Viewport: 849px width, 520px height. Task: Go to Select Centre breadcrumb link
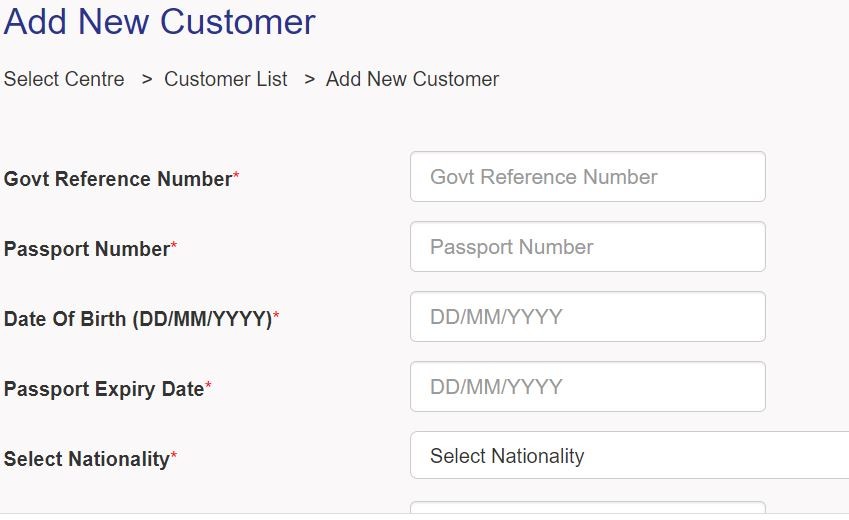coord(64,79)
